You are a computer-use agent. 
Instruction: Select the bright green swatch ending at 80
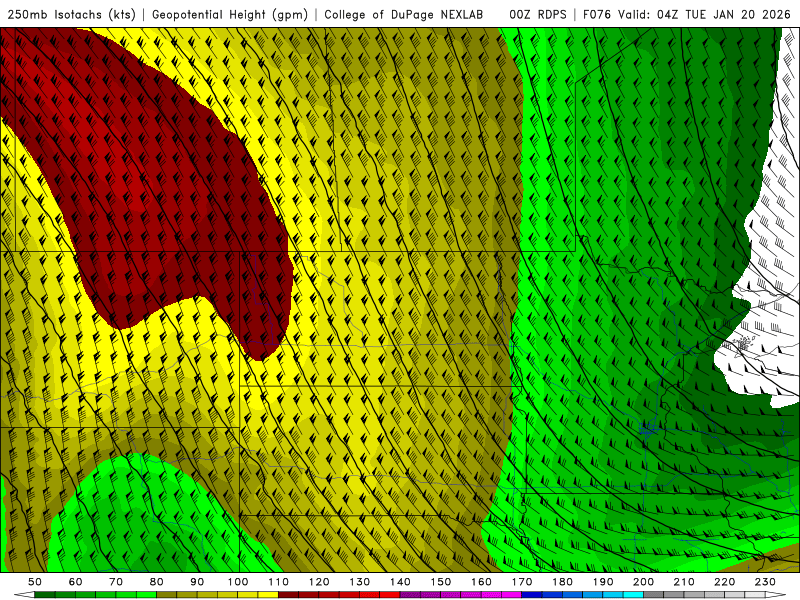click(146, 595)
